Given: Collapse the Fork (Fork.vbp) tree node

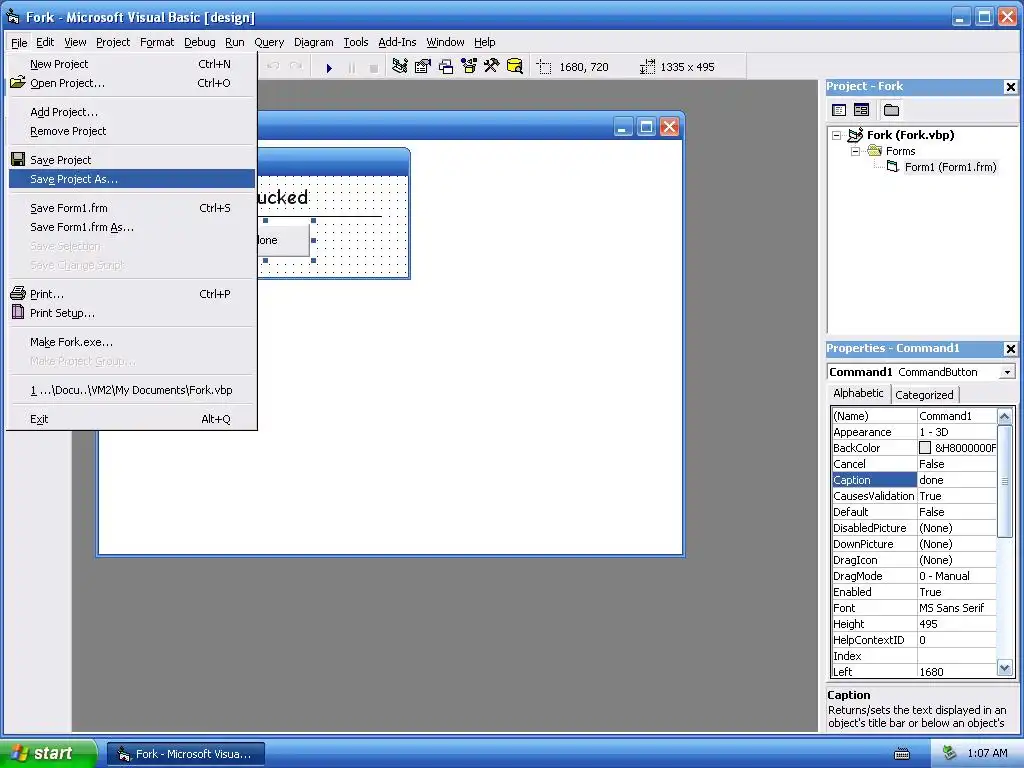Looking at the screenshot, I should tap(837, 135).
